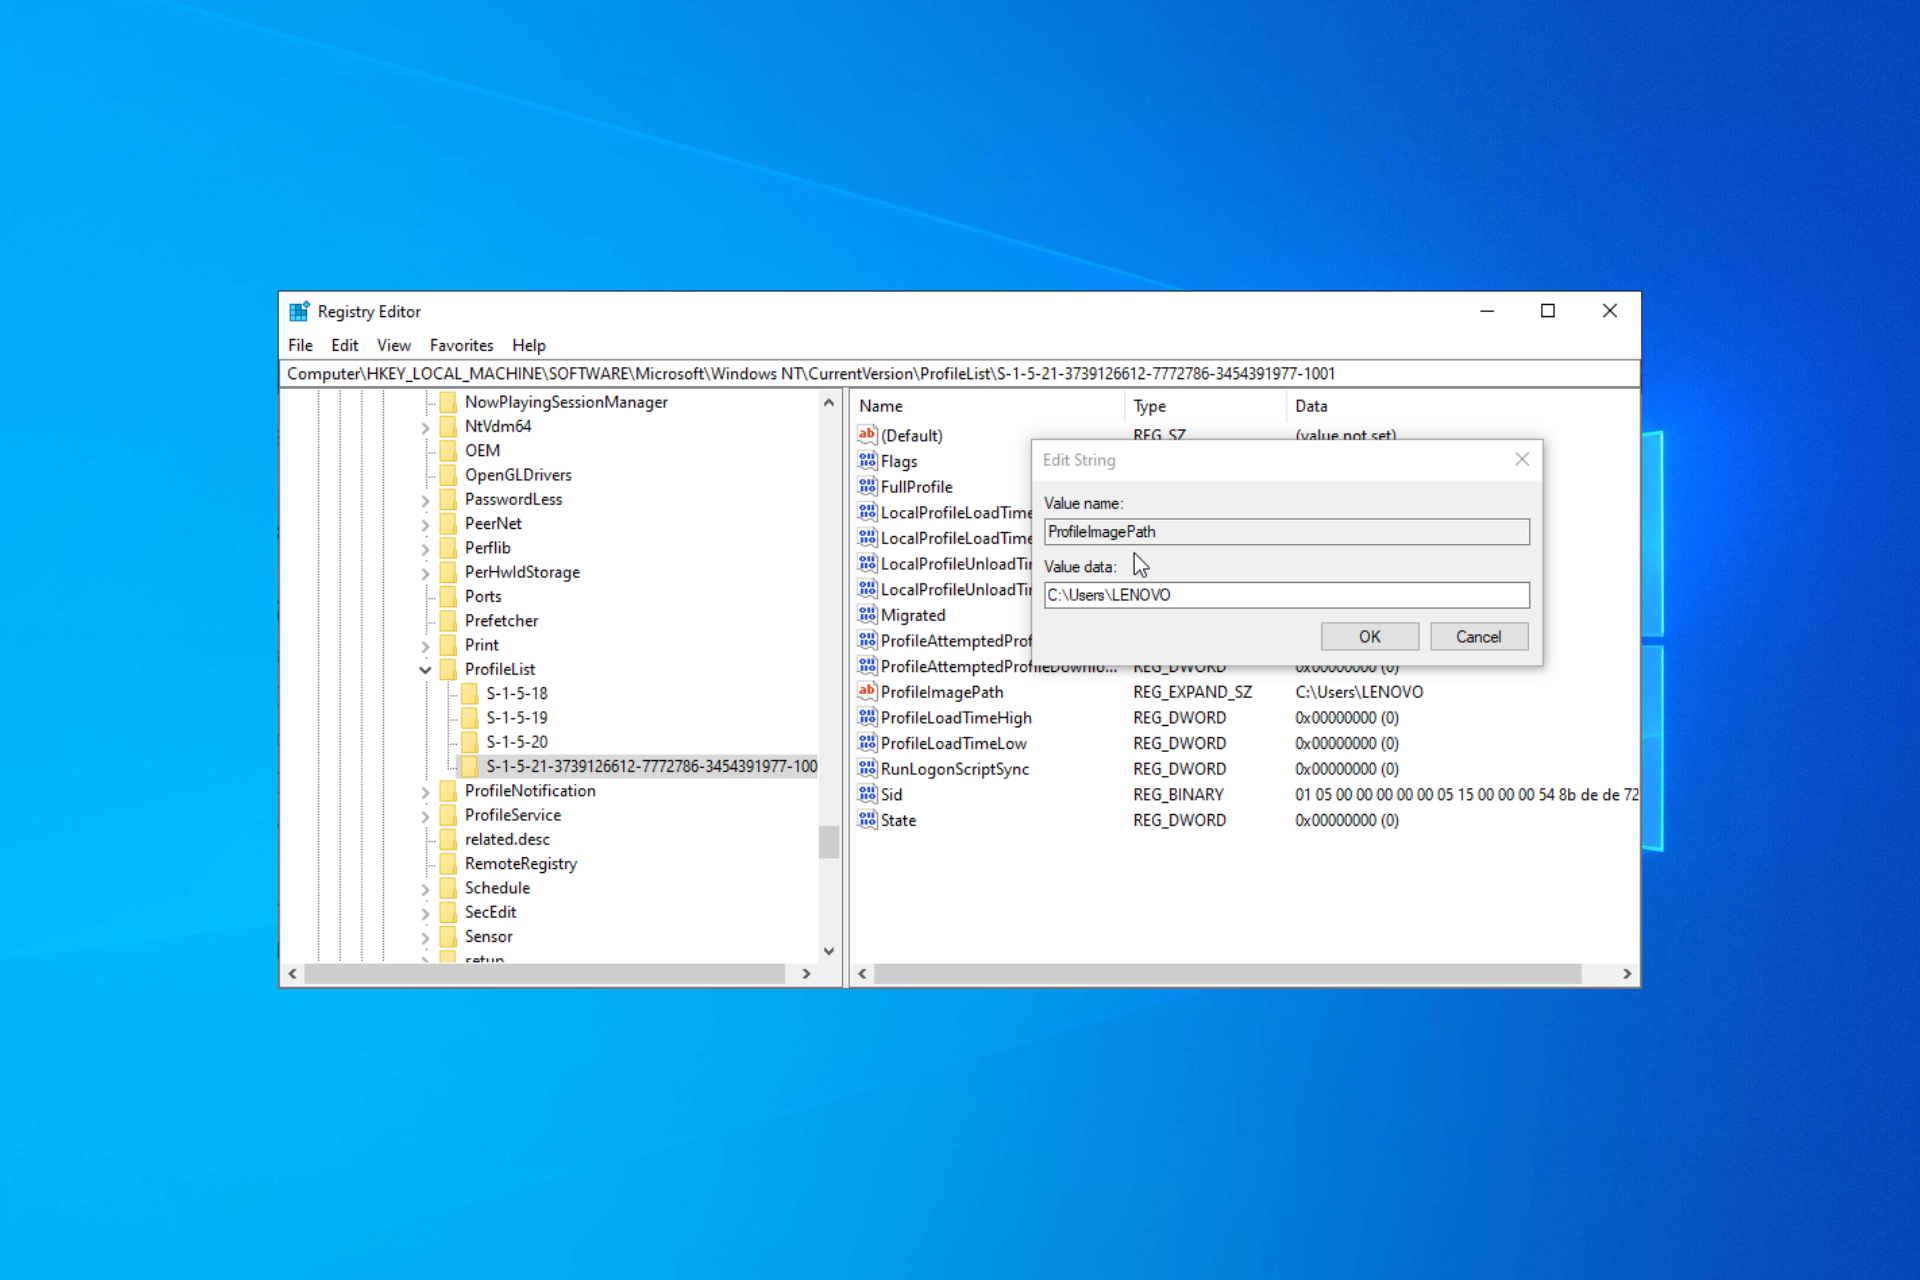
Task: Expand the PerHwIdStorage key
Action: [425, 573]
